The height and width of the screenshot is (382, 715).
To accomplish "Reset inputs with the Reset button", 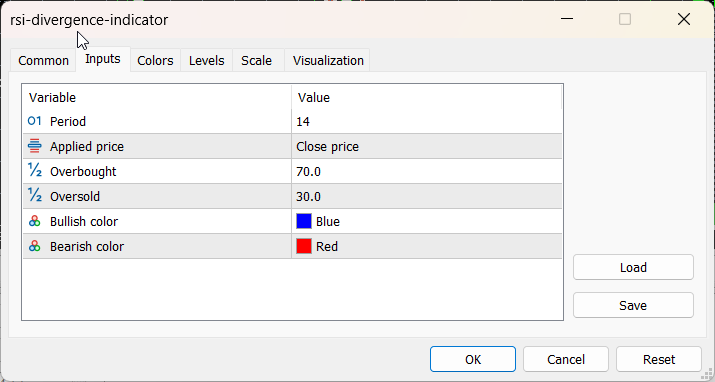I will tap(659, 360).
